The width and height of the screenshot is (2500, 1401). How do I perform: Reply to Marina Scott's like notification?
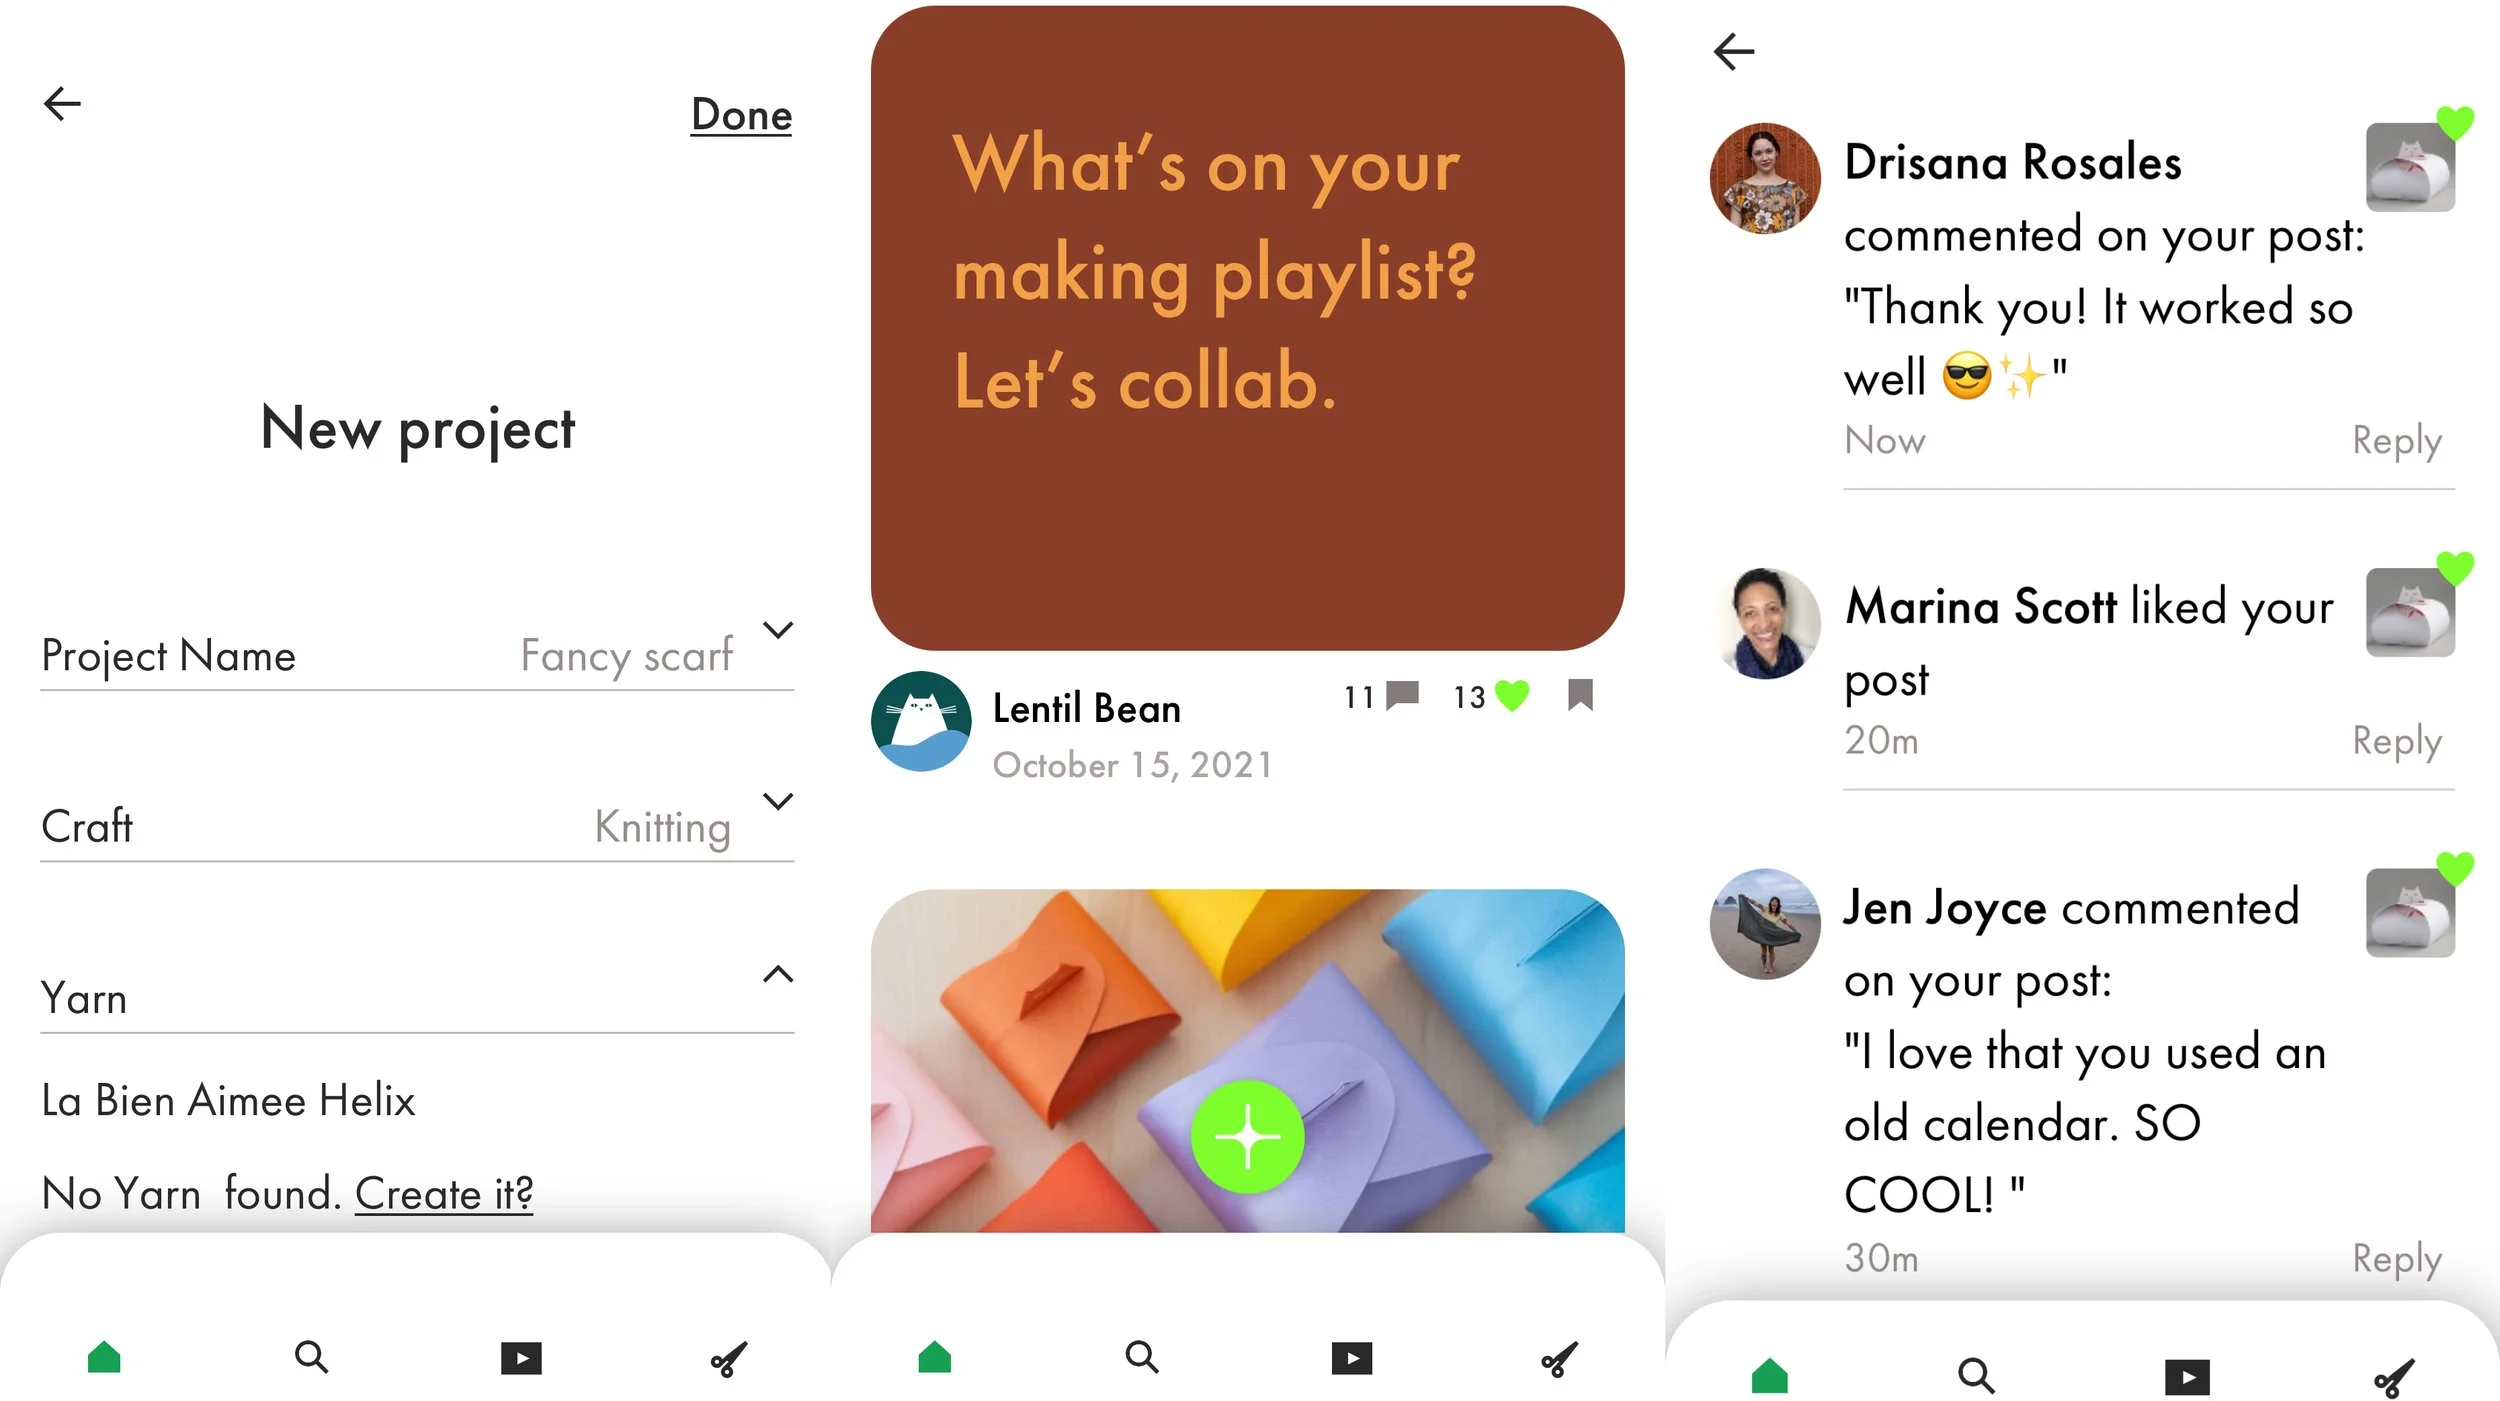click(x=2396, y=741)
